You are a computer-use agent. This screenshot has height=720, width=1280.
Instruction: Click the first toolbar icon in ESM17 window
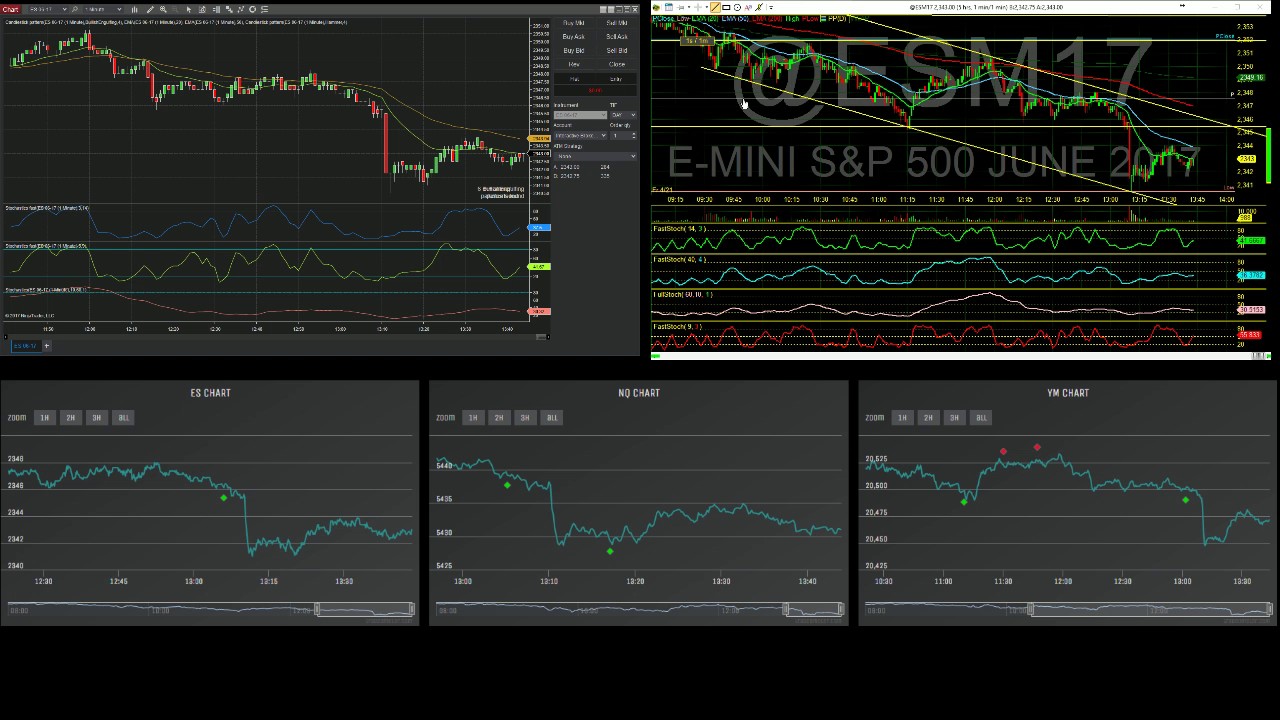click(x=656, y=7)
